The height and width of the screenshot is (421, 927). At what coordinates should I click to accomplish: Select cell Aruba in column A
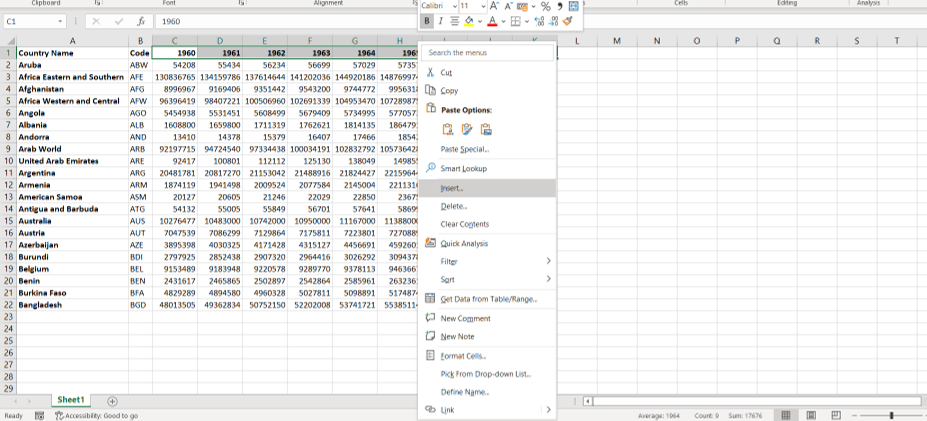[x=73, y=65]
